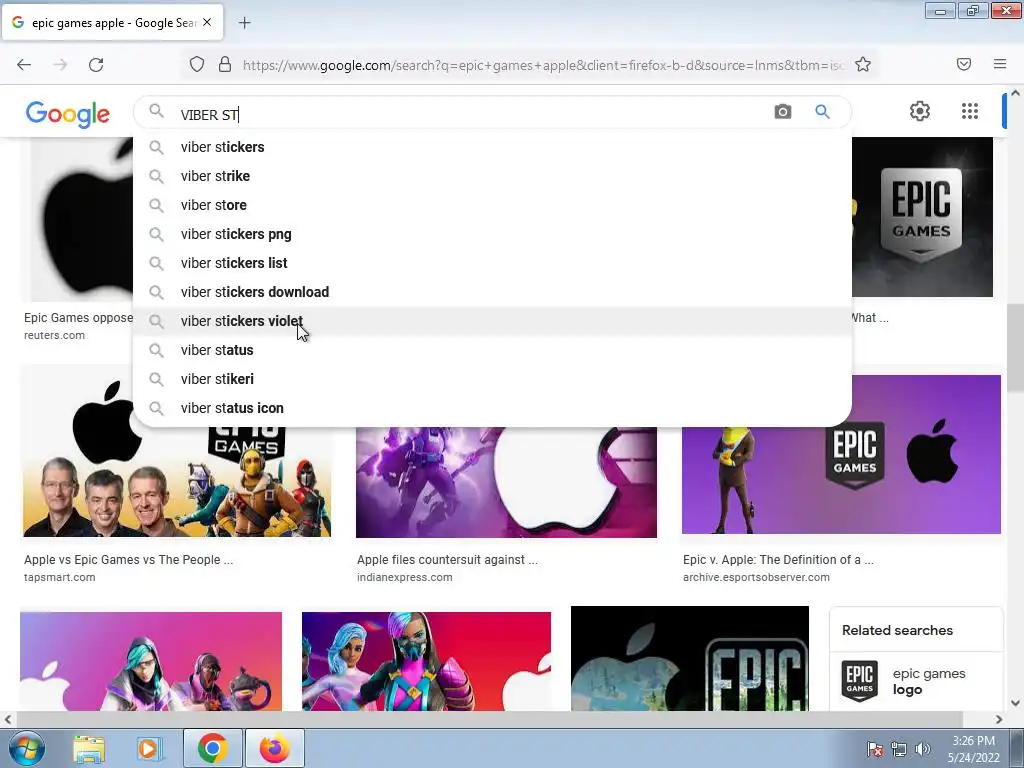Click the reuters.com source link
The height and width of the screenshot is (768, 1024).
coord(54,335)
